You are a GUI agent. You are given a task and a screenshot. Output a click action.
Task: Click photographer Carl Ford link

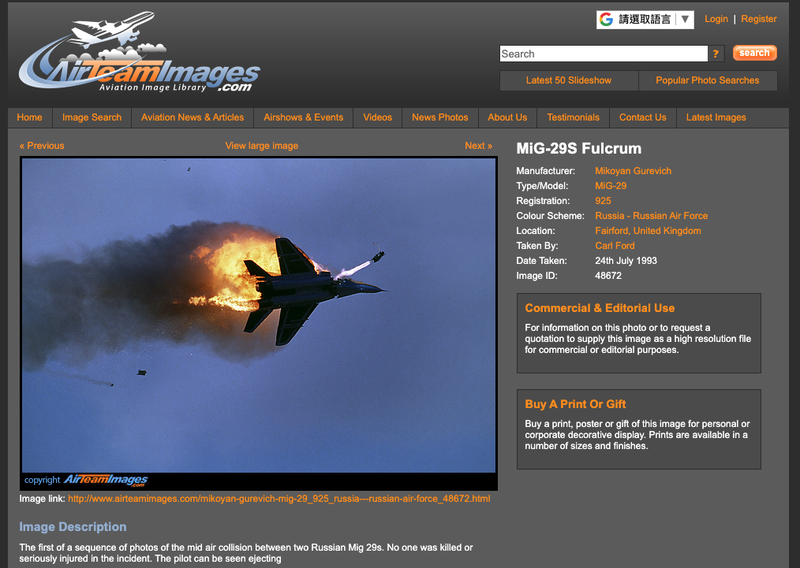pyautogui.click(x=614, y=246)
